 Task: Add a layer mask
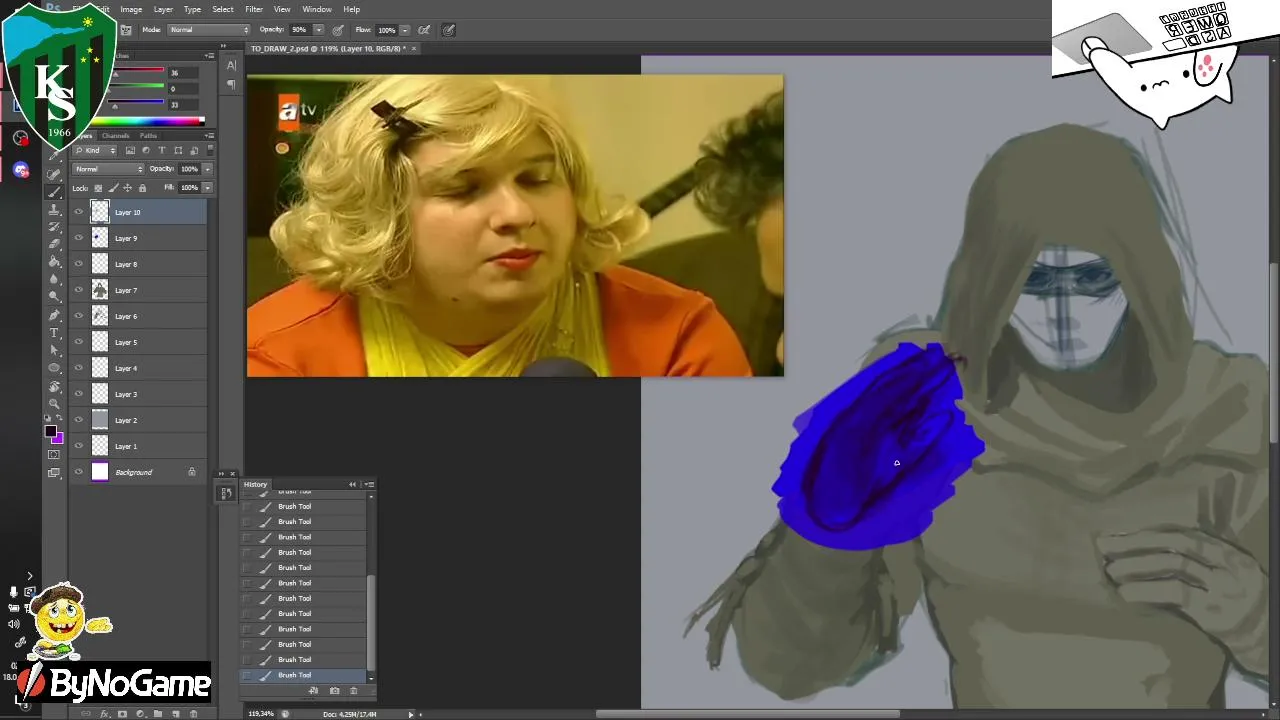pos(122,714)
